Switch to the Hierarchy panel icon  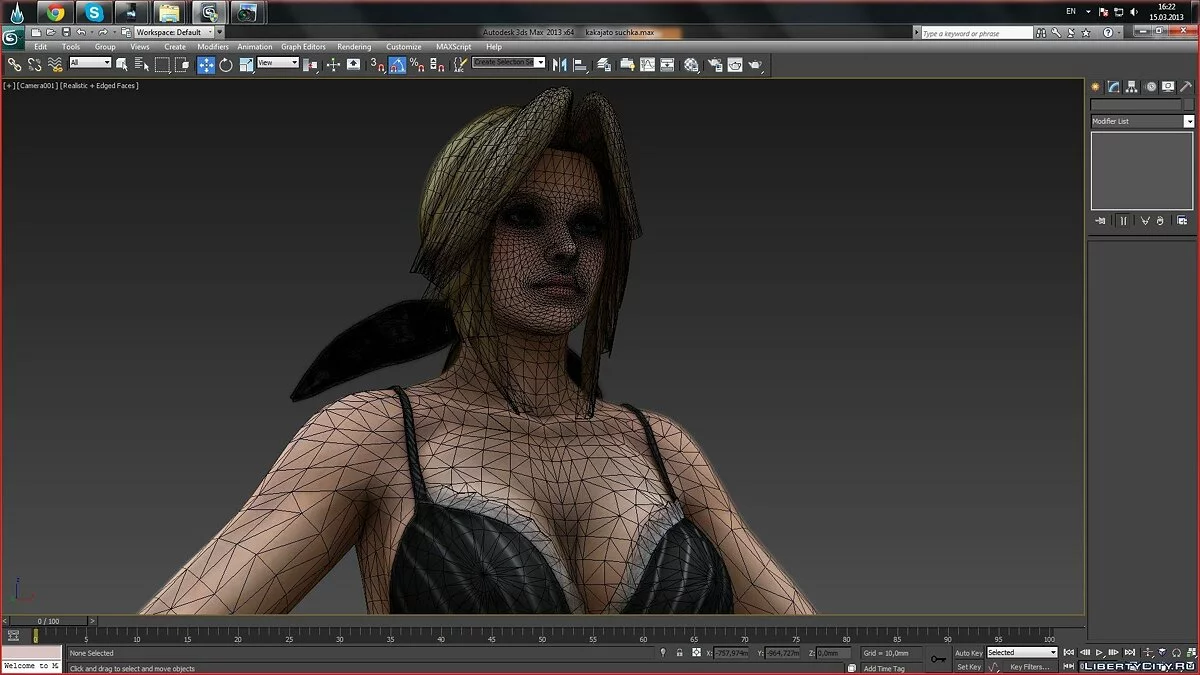(1132, 87)
